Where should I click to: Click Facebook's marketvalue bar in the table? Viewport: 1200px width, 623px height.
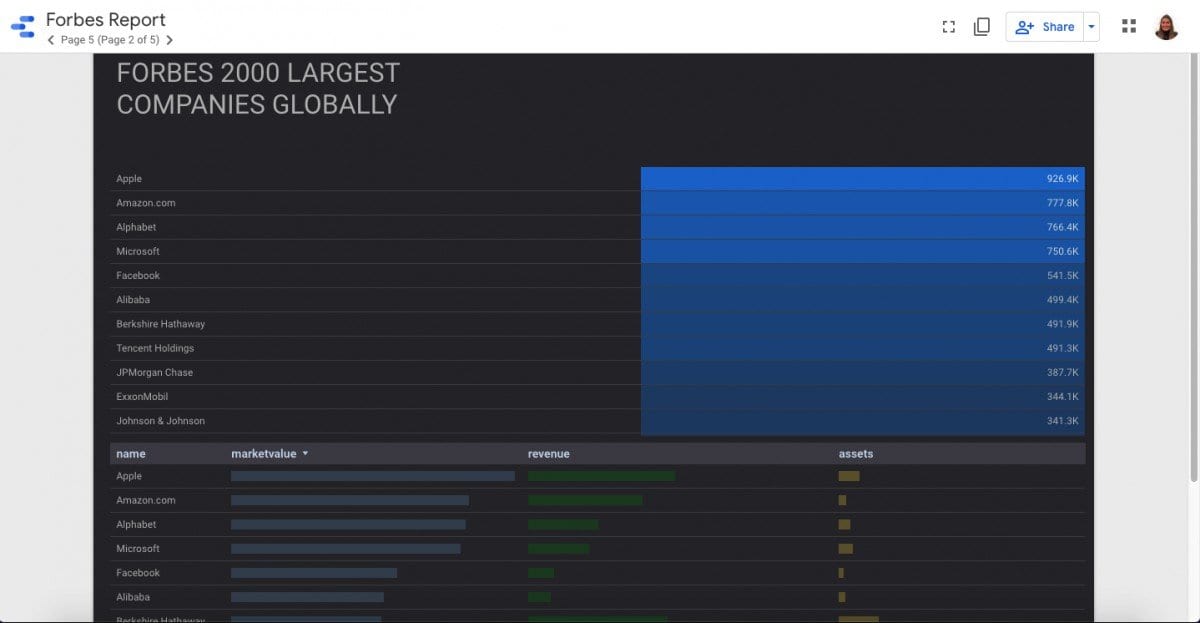pos(314,573)
